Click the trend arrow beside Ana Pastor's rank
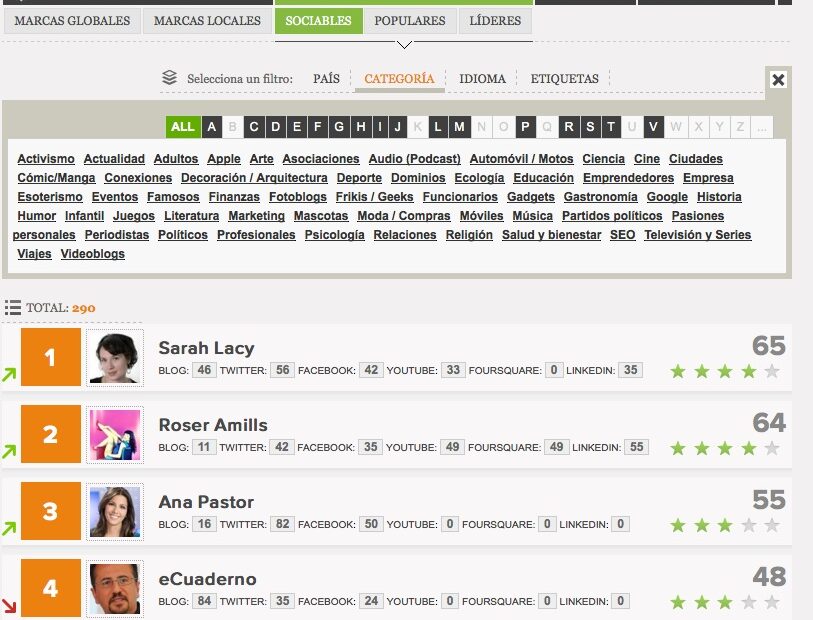This screenshot has width=813, height=620. pos(9,528)
